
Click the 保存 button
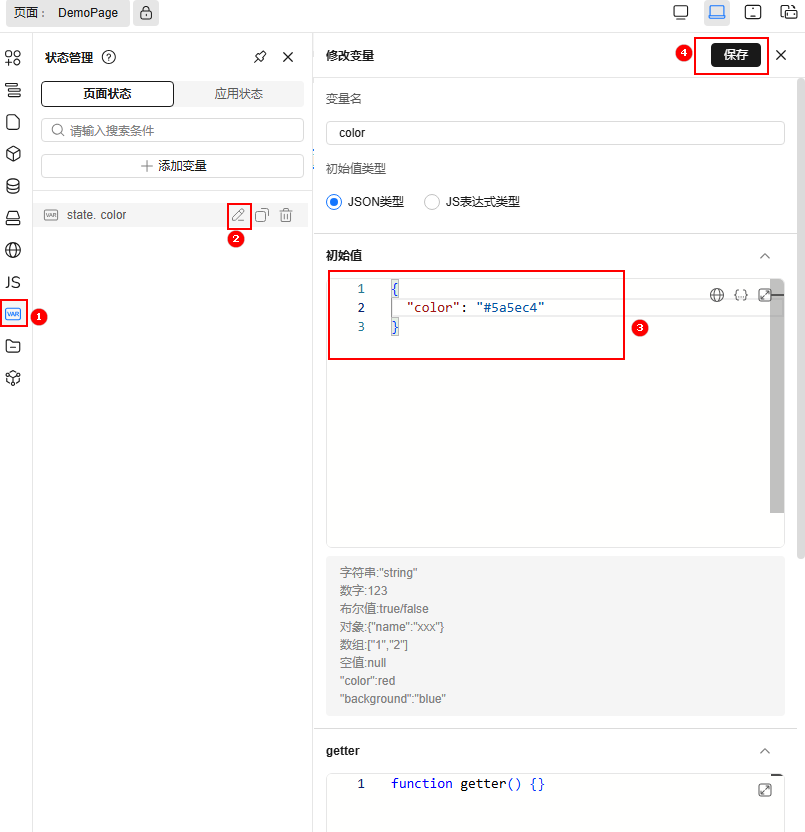pyautogui.click(x=736, y=55)
